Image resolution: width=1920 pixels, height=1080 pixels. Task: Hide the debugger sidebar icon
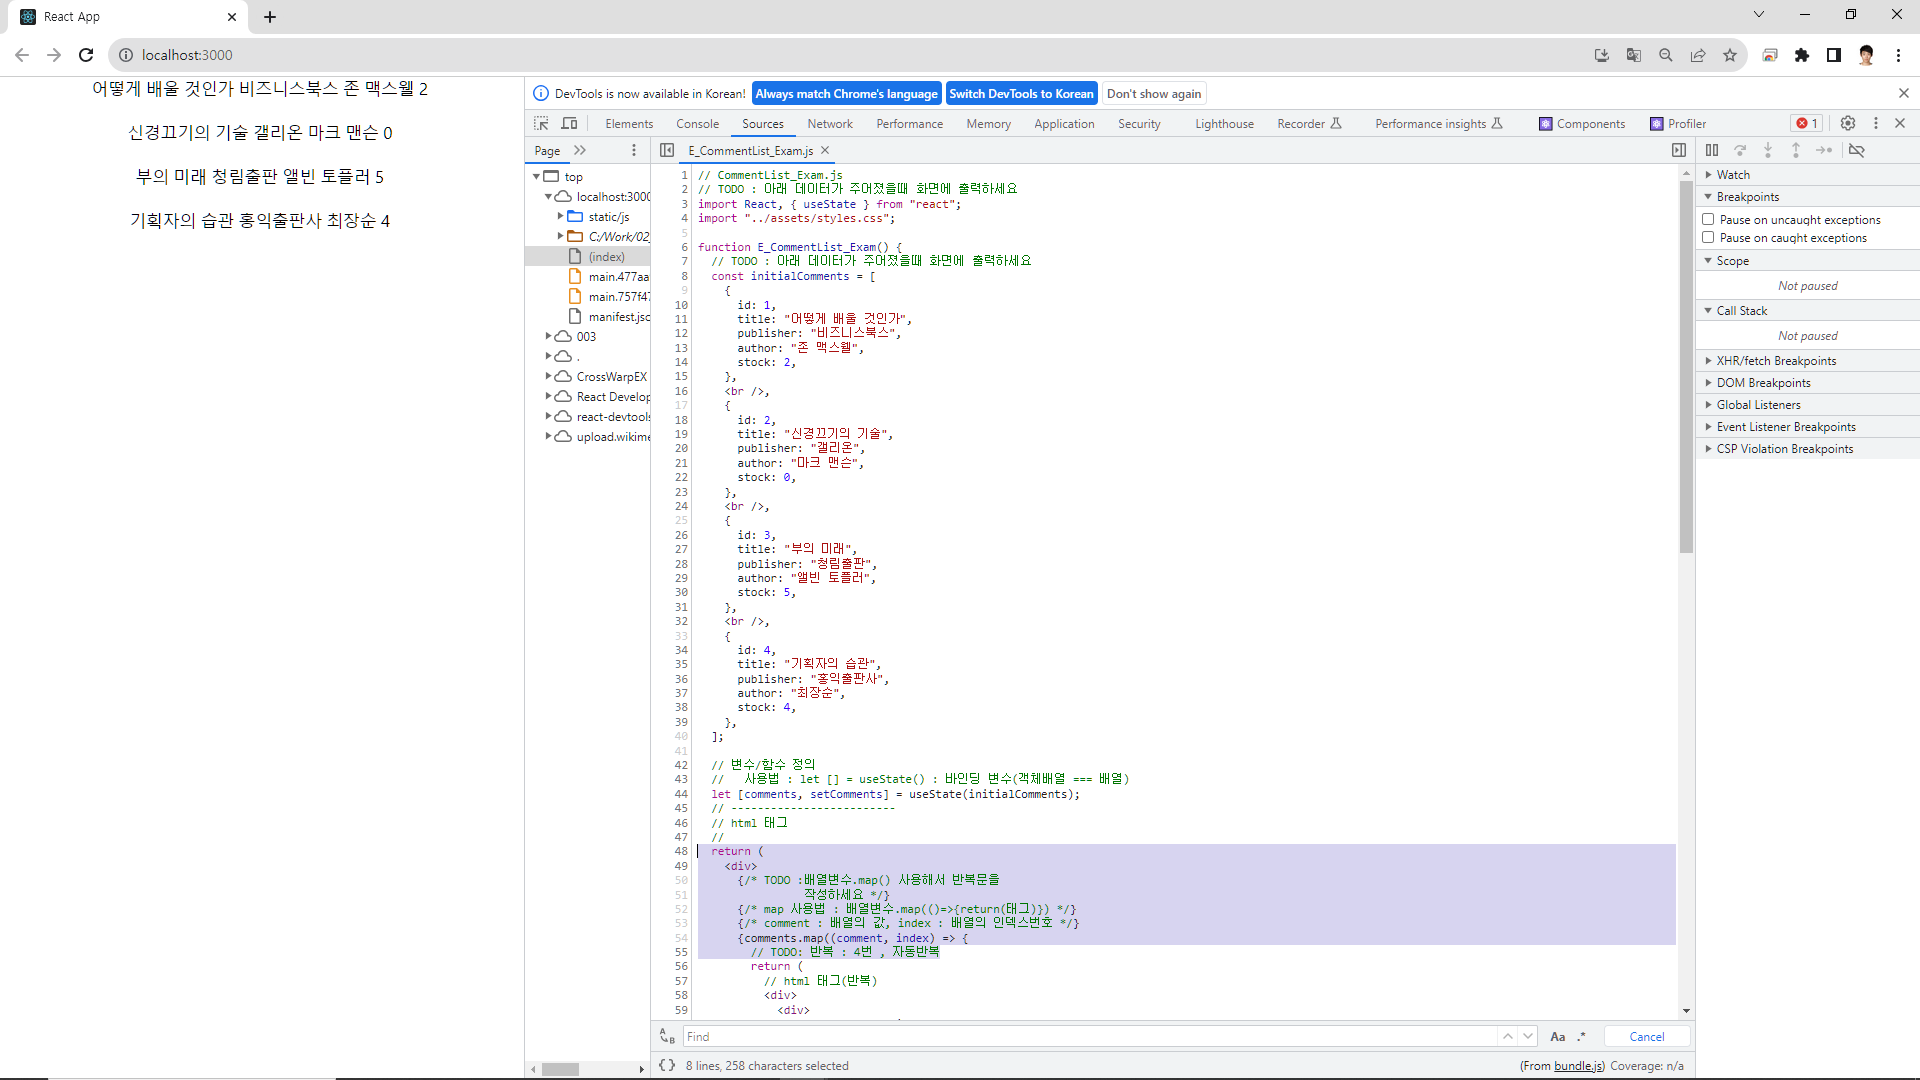coord(1679,150)
